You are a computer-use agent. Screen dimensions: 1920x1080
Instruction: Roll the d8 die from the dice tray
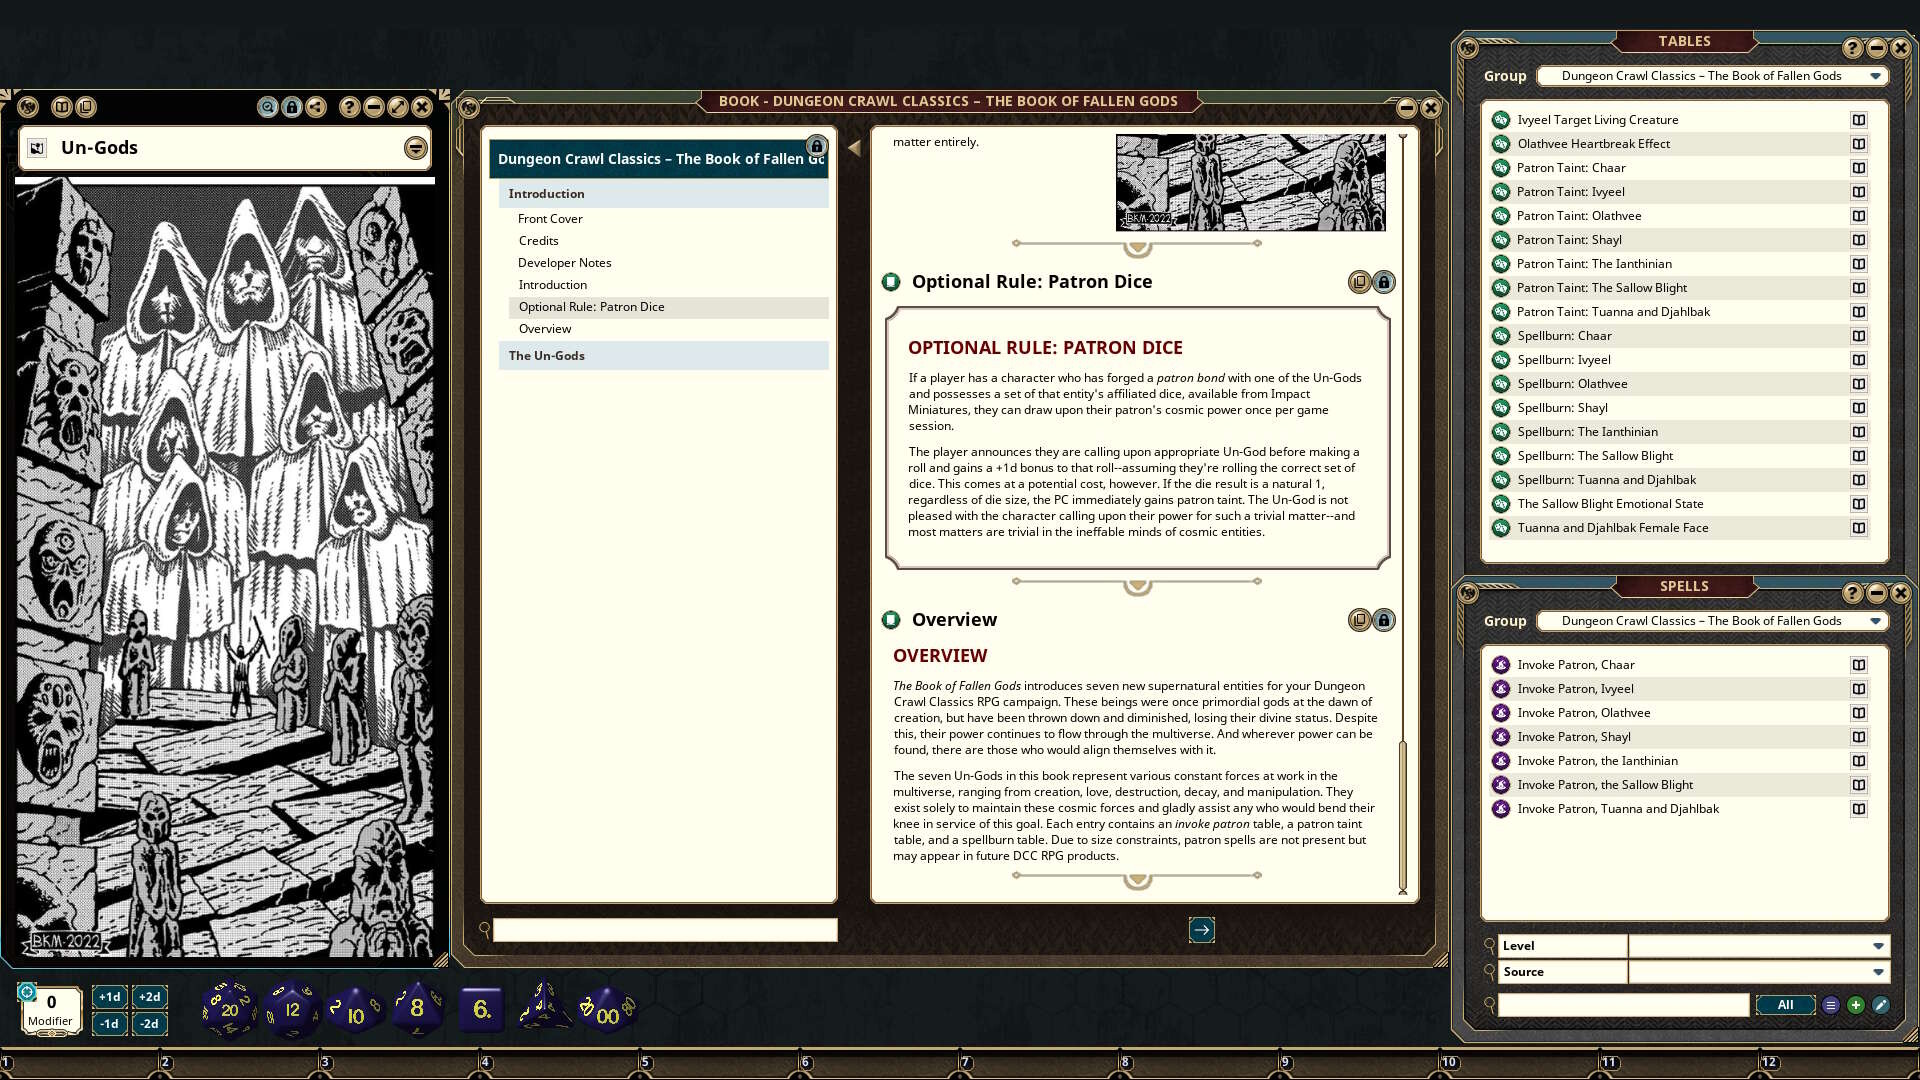click(x=417, y=1008)
